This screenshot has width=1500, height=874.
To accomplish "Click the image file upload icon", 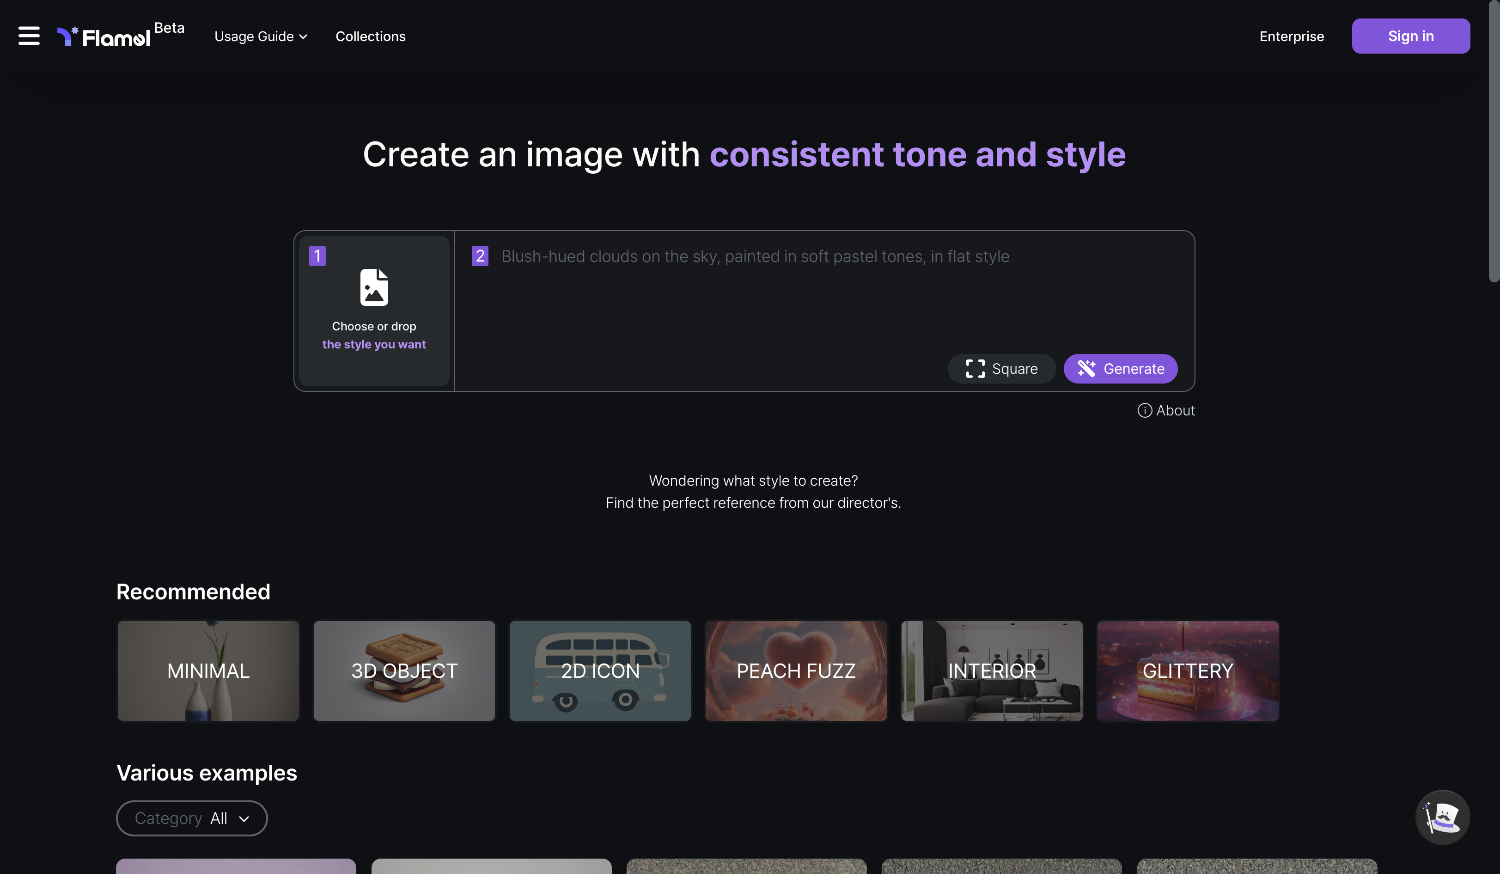I will tap(374, 287).
